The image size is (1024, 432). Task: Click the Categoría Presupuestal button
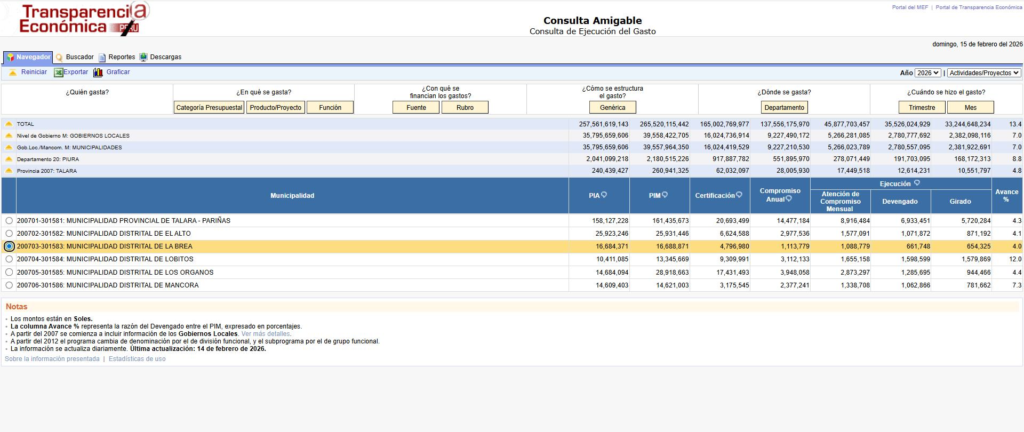tap(208, 107)
